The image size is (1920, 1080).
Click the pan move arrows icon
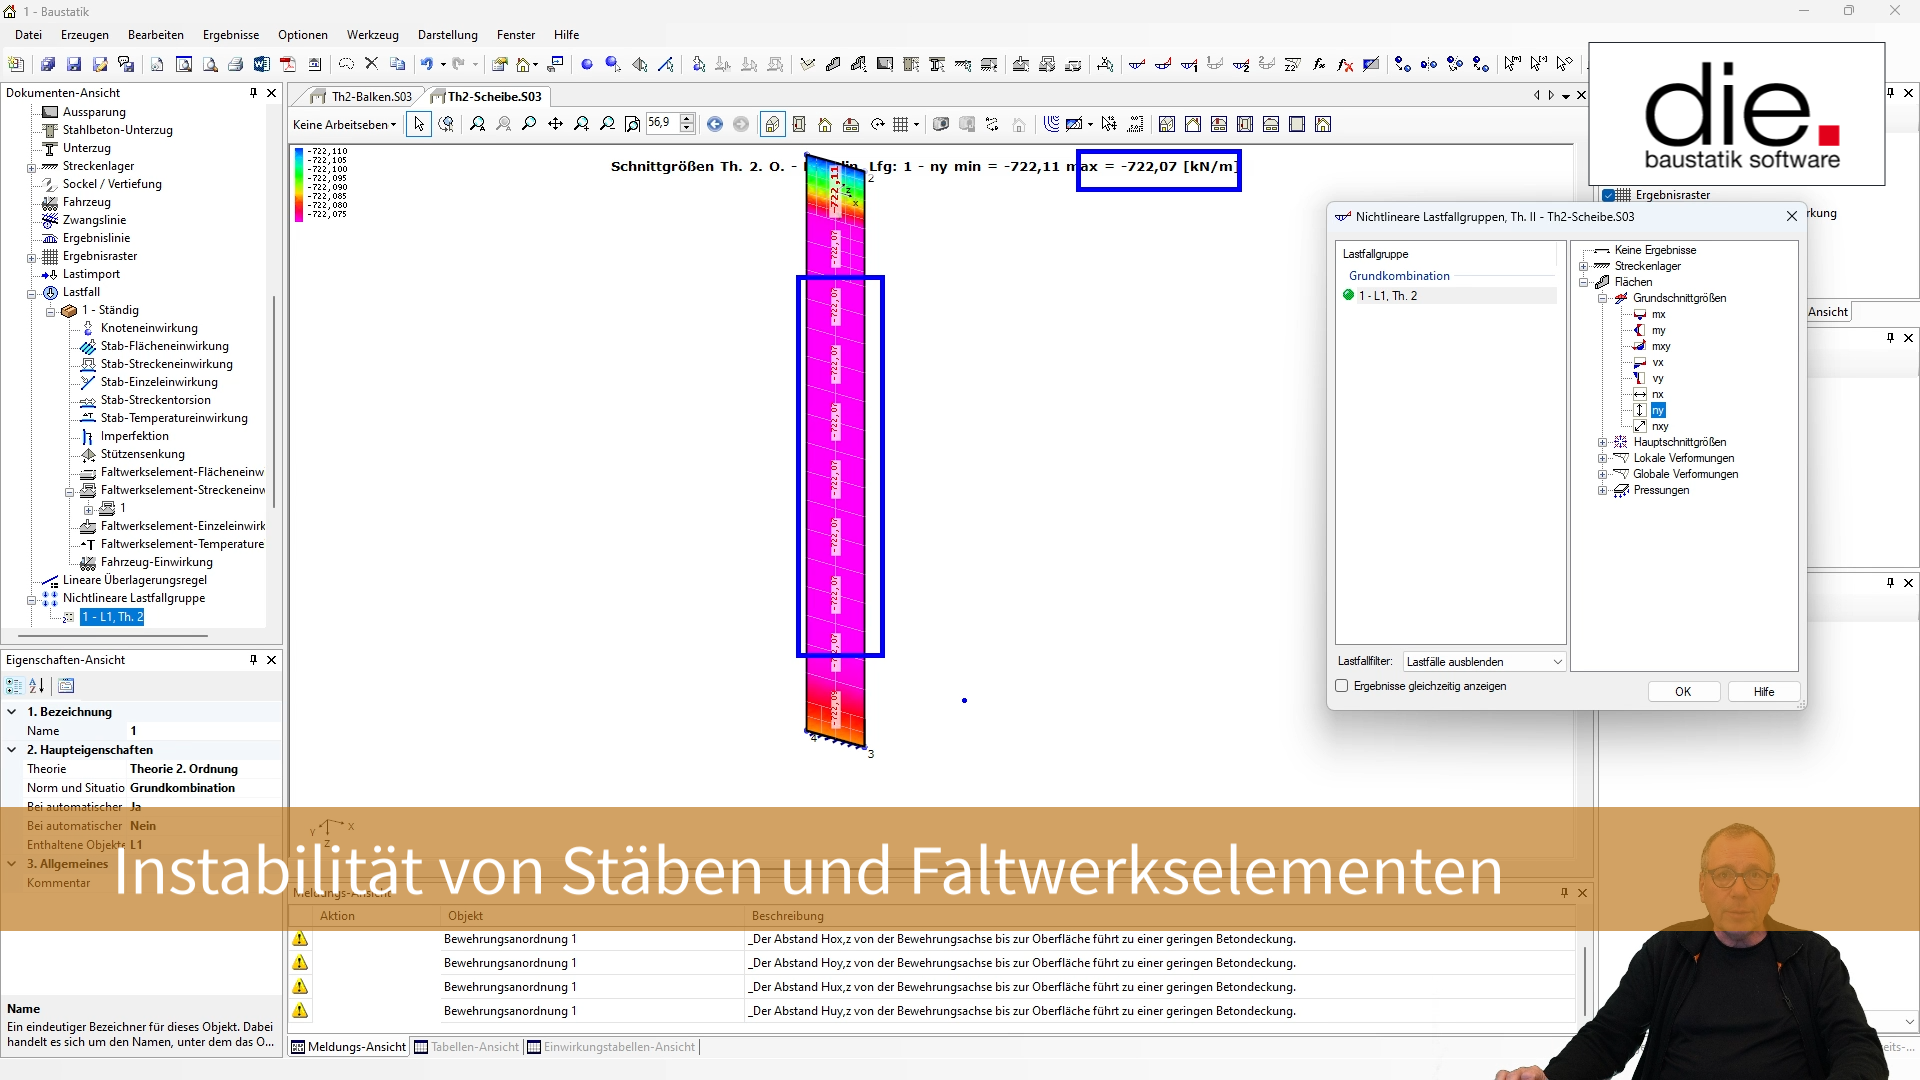tap(555, 124)
